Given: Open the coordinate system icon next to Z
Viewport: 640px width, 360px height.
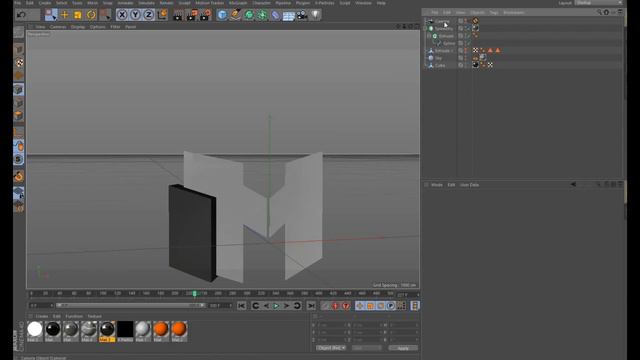Looking at the screenshot, I should [162, 15].
